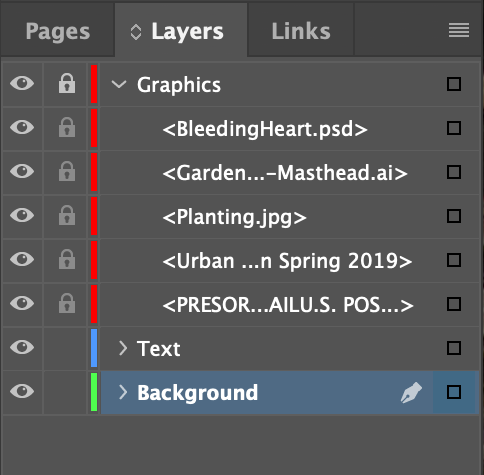Open the Layers panel hamburger menu
This screenshot has width=484, height=475.
(459, 30)
